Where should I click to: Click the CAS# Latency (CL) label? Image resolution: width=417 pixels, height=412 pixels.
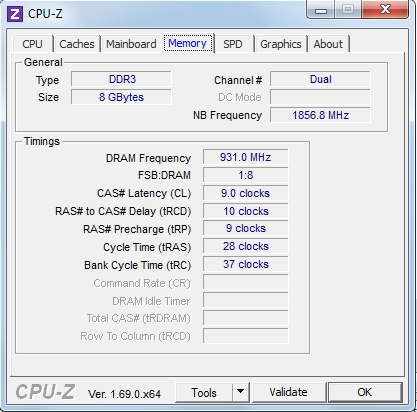click(144, 193)
